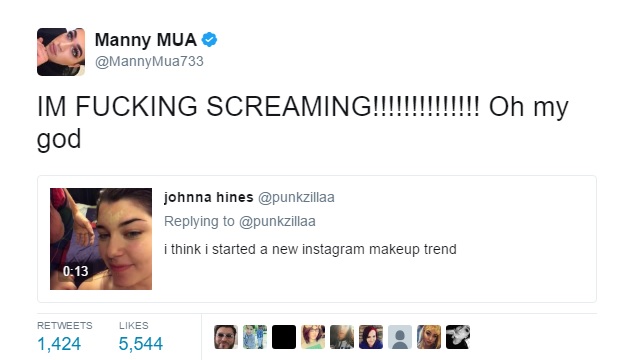Click the fifth liker avatar with dark hair

click(342, 337)
